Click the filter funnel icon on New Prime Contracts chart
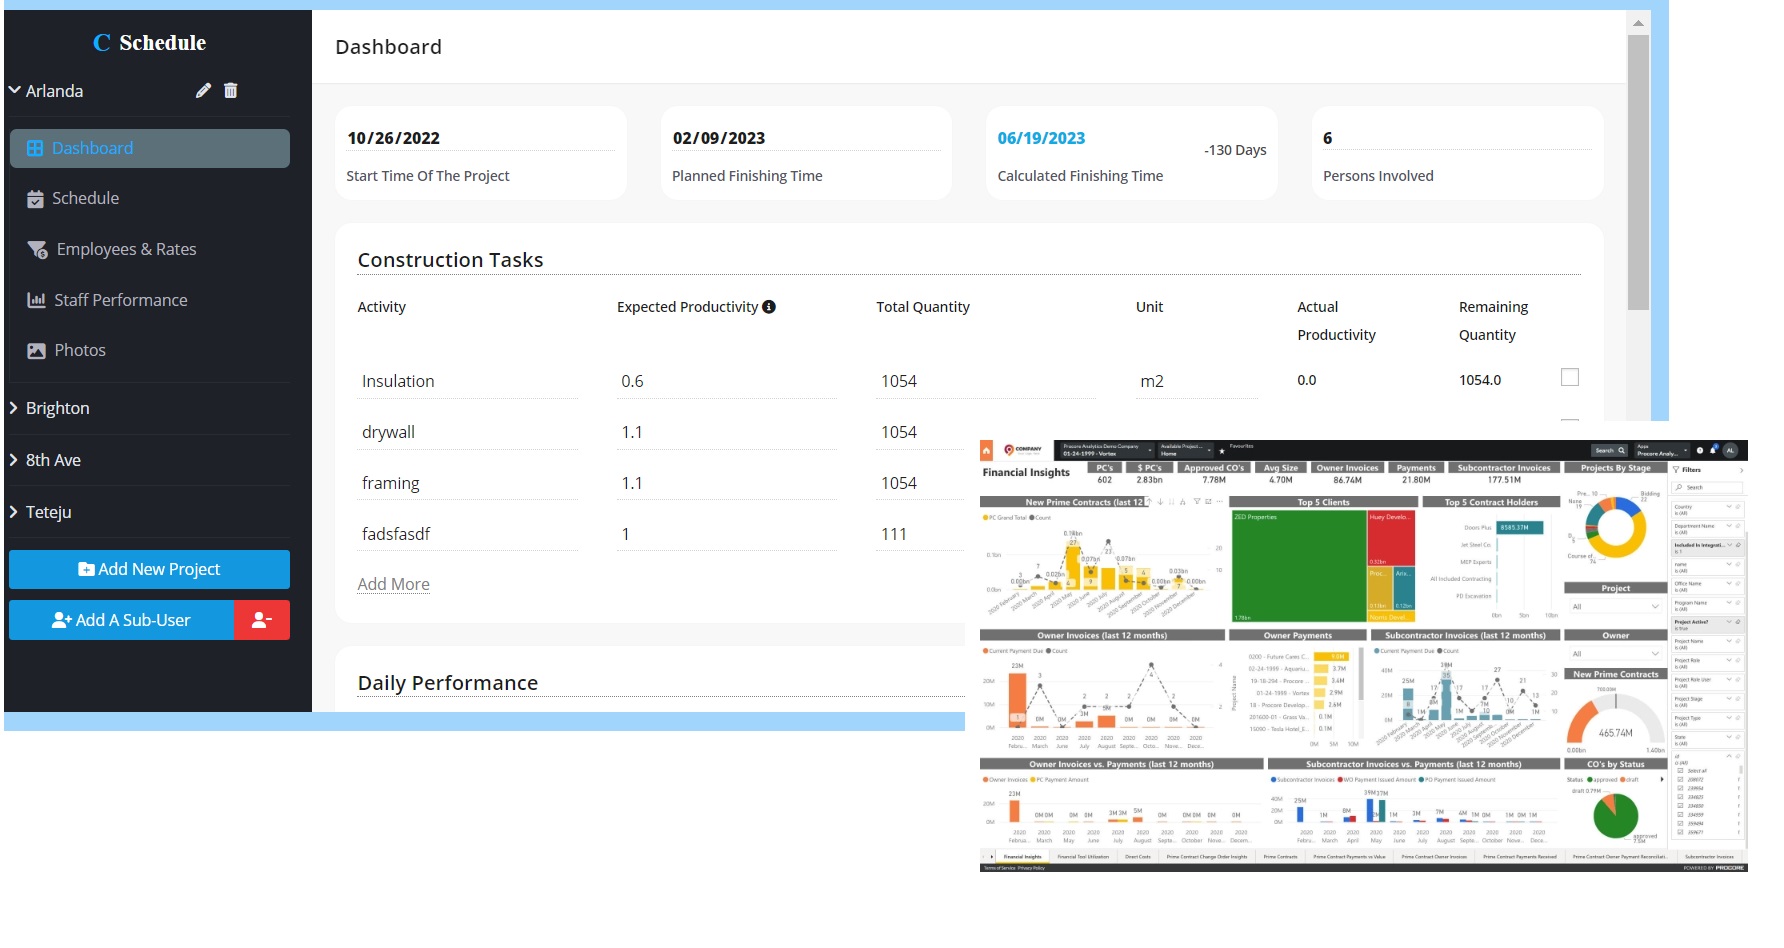The width and height of the screenshot is (1784, 948). [x=1196, y=502]
